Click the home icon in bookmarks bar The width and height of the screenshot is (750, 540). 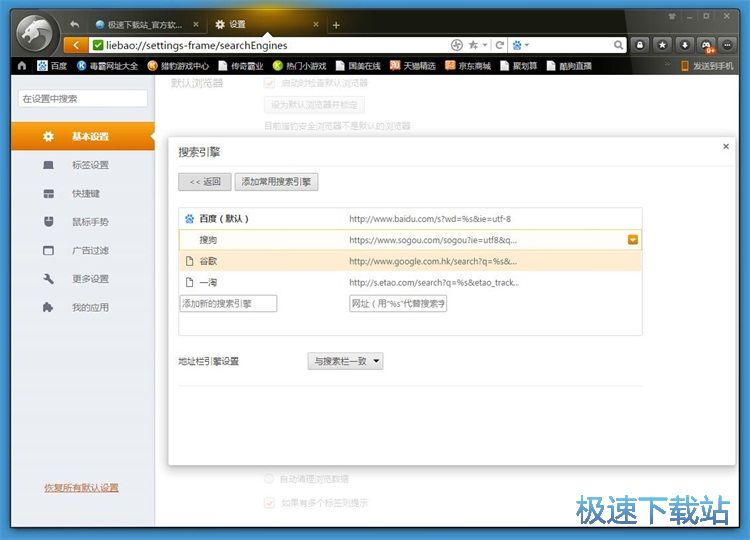tap(22, 66)
